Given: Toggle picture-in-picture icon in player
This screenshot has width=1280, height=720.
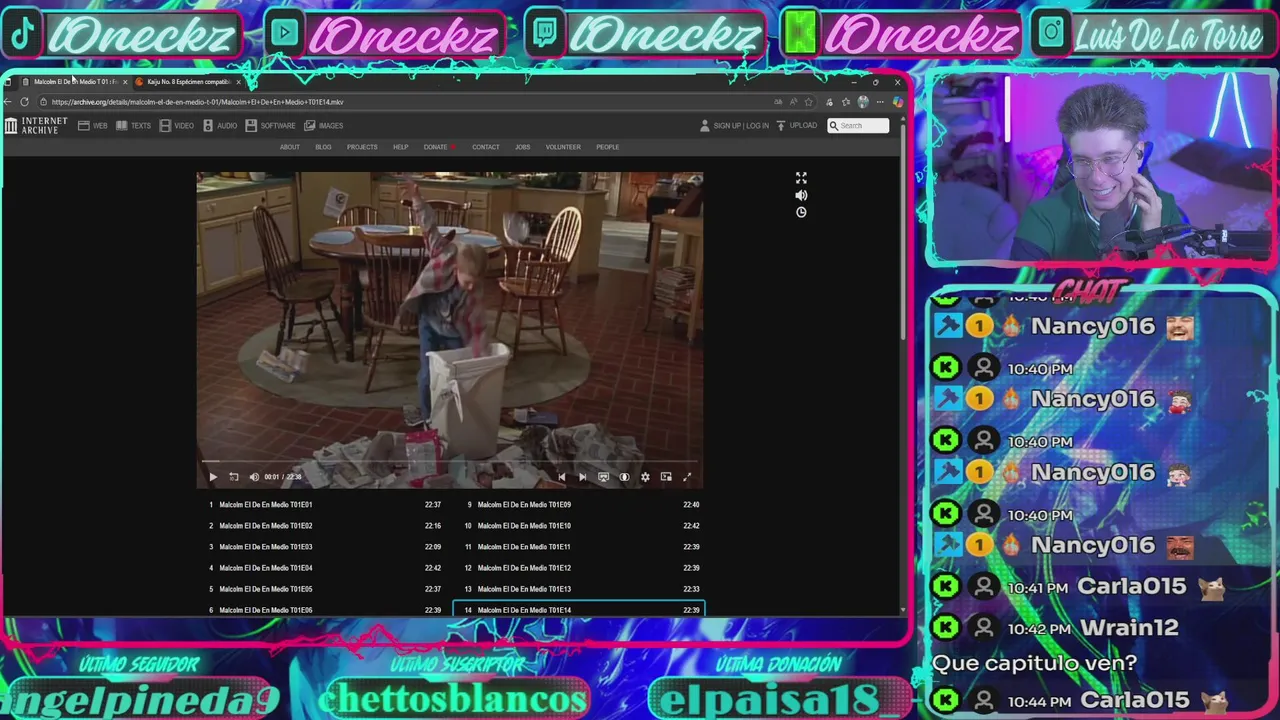Looking at the screenshot, I should click(x=666, y=477).
